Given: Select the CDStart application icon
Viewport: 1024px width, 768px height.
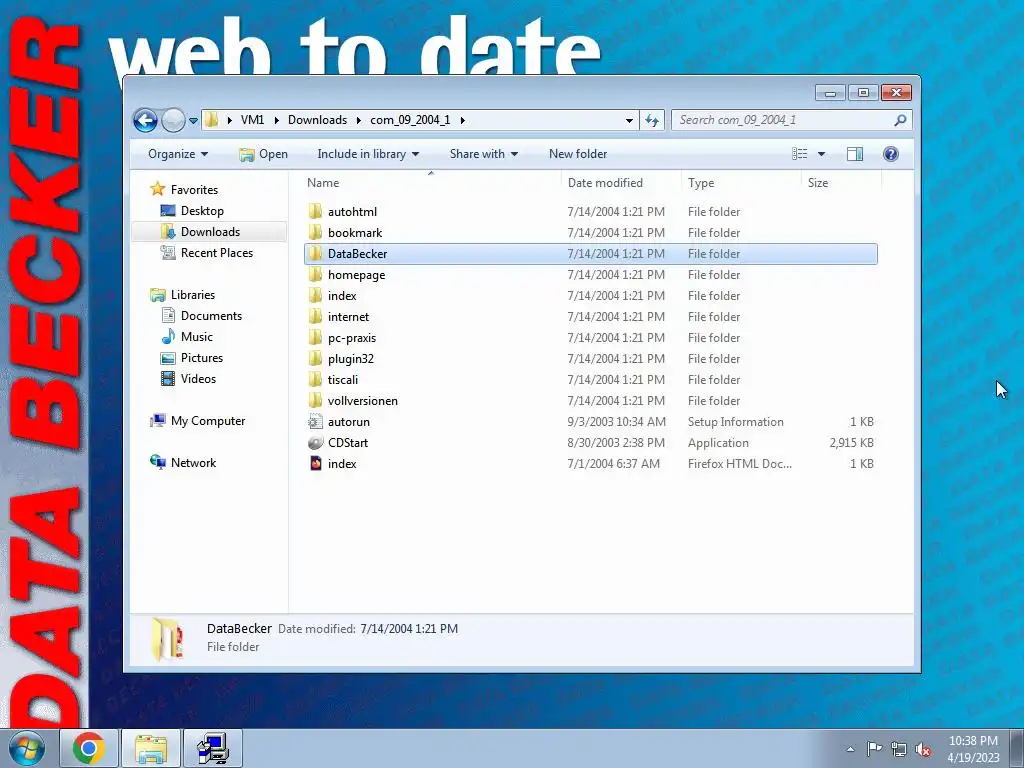Looking at the screenshot, I should [315, 442].
